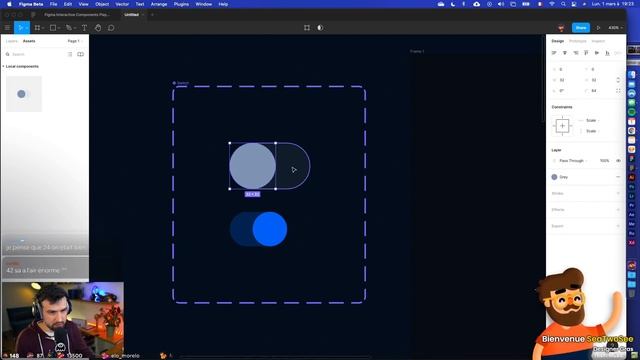
Task: Click the Finder icon in the Dock
Action: tap(632, 75)
